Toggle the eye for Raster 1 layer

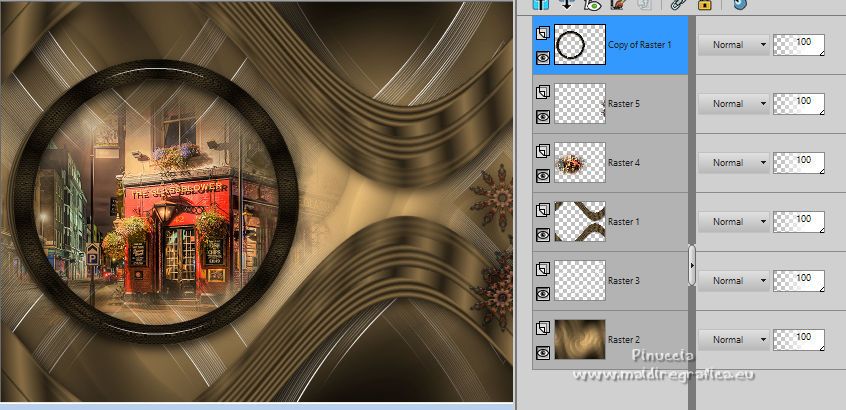(543, 234)
